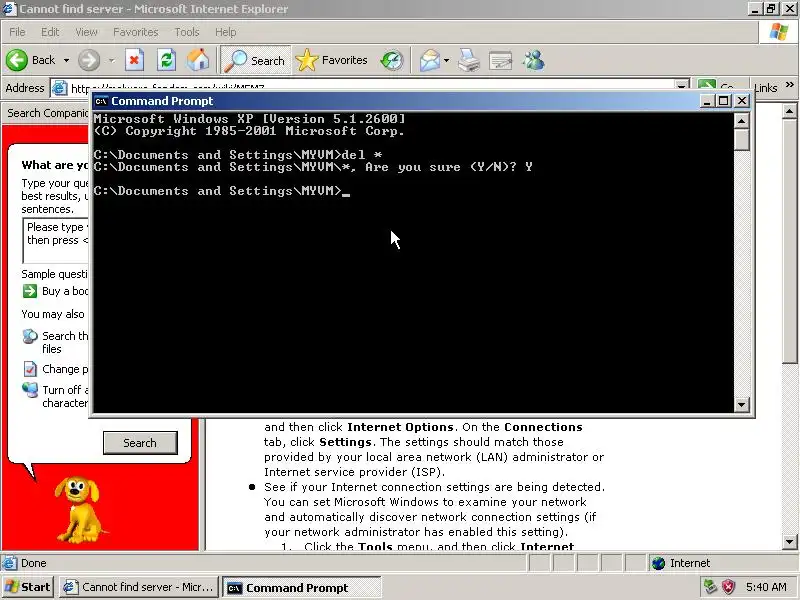Minimize the Command Prompt window
This screenshot has height=600, width=800.
(706, 101)
